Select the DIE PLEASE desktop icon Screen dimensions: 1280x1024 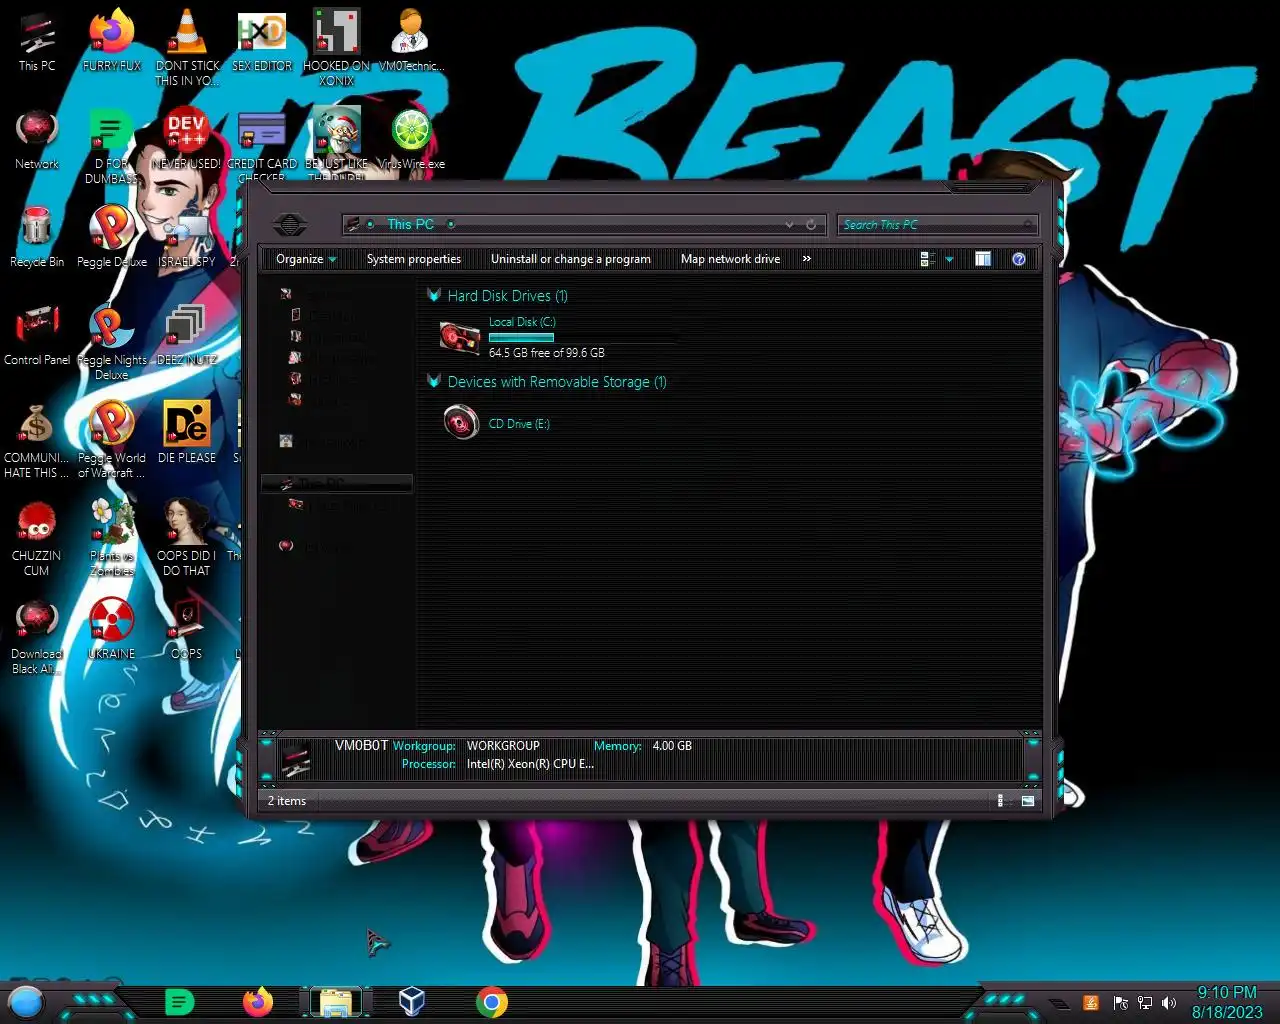coord(186,432)
